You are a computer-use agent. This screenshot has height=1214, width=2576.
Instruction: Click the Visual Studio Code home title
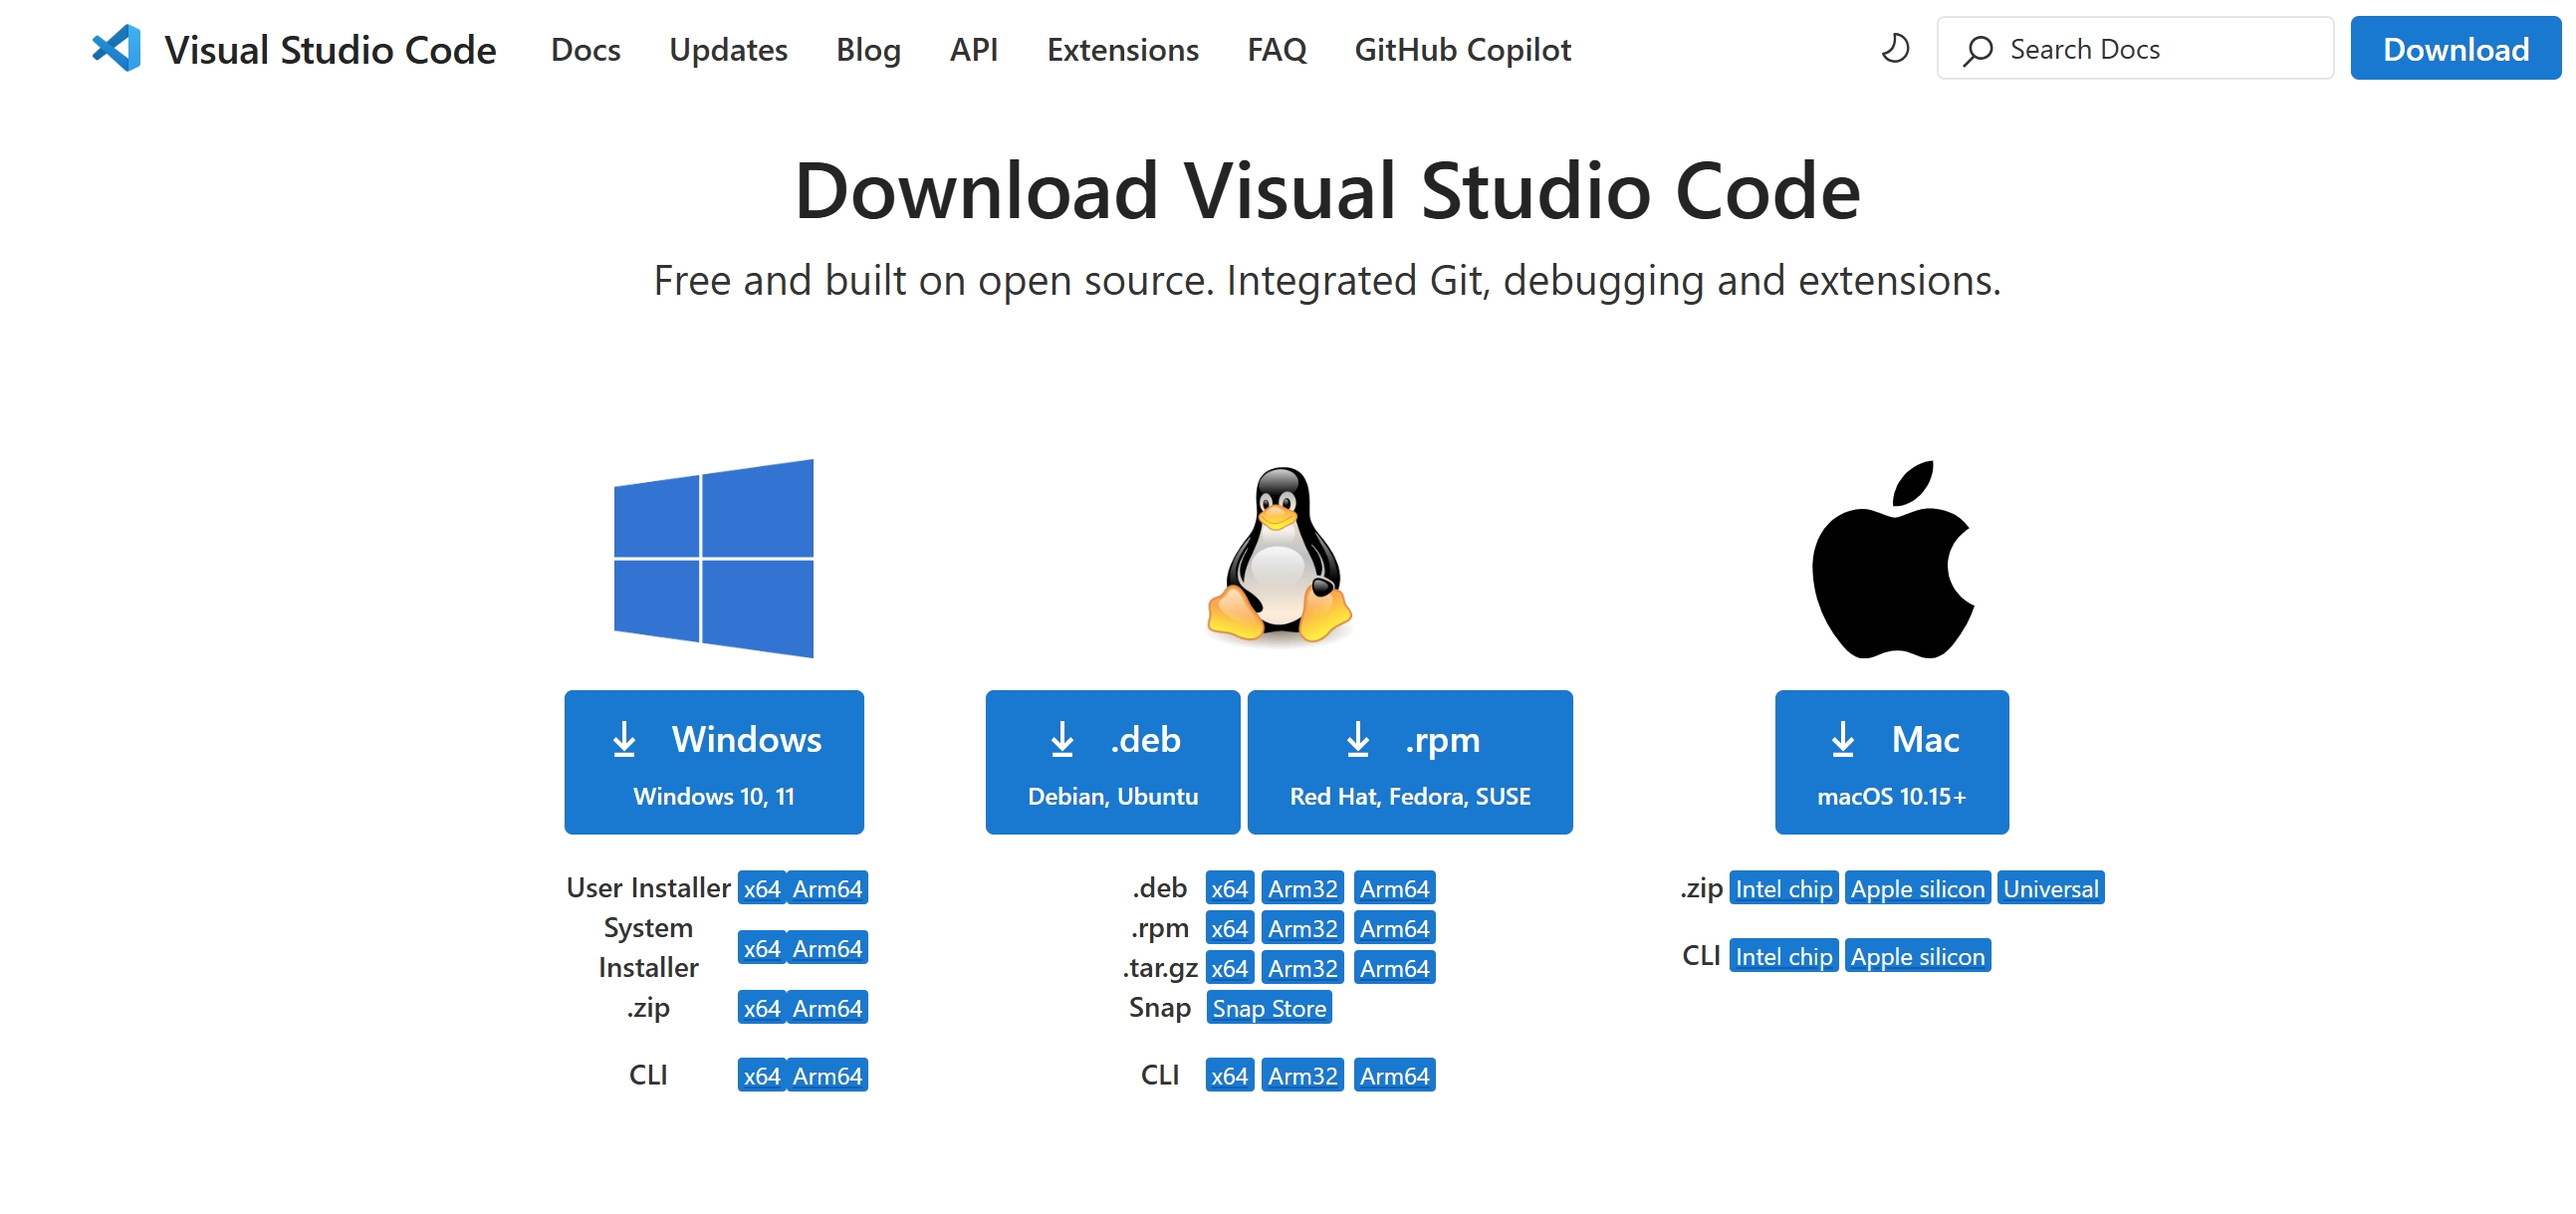(x=330, y=50)
